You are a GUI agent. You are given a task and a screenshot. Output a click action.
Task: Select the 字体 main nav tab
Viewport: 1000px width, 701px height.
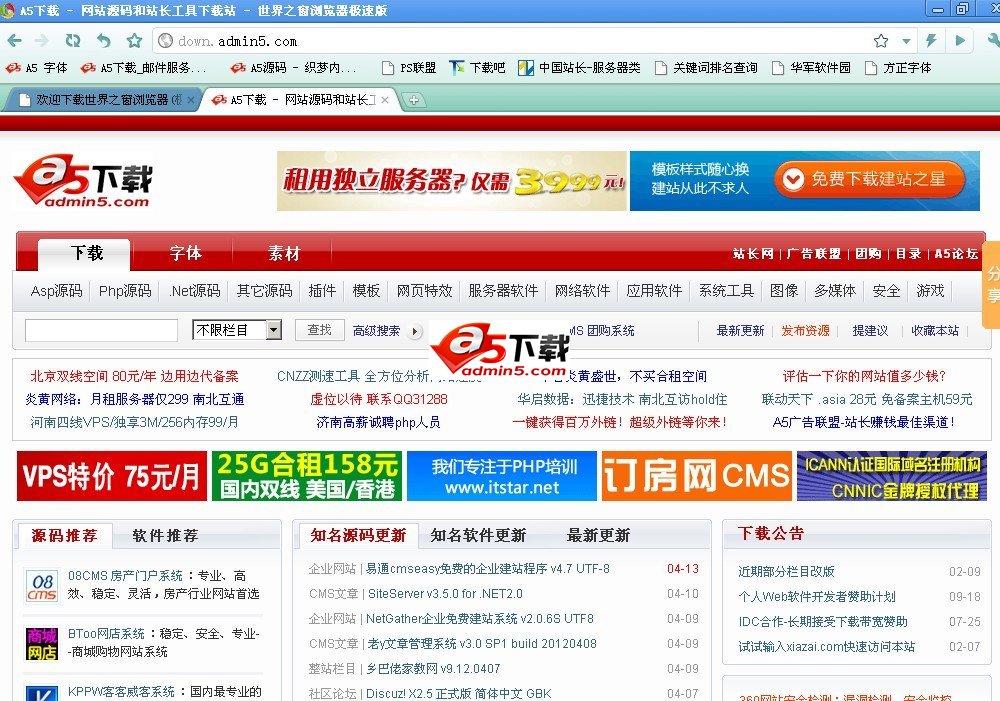185,253
